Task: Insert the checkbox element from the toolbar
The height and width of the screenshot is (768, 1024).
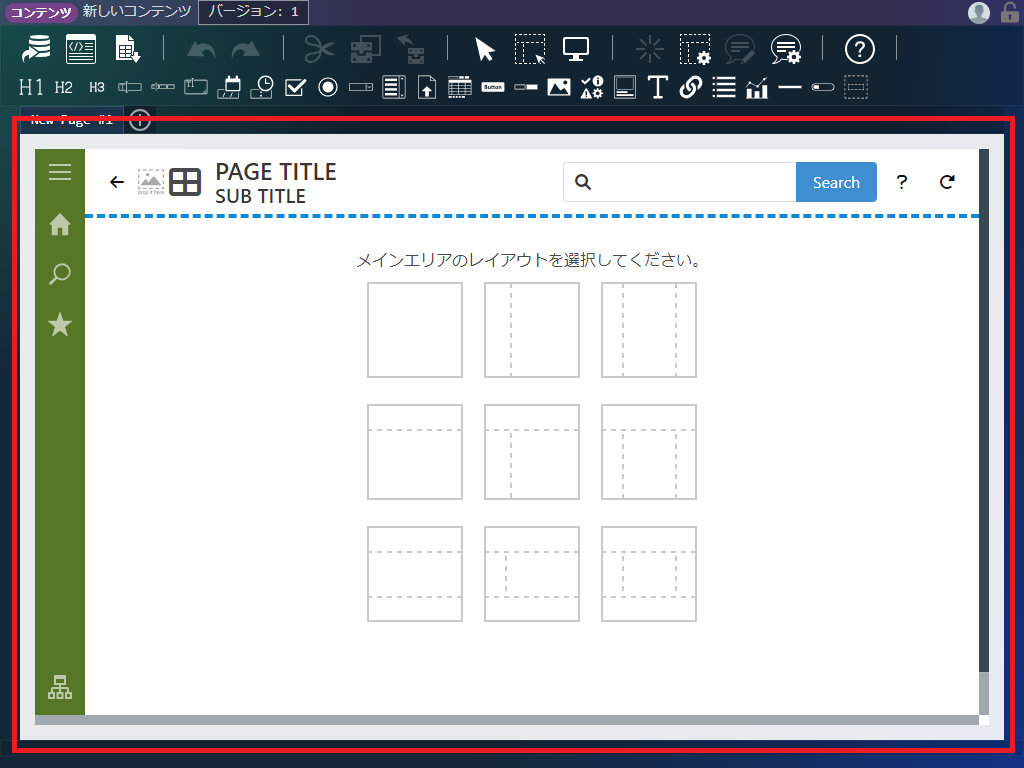Action: (x=295, y=87)
